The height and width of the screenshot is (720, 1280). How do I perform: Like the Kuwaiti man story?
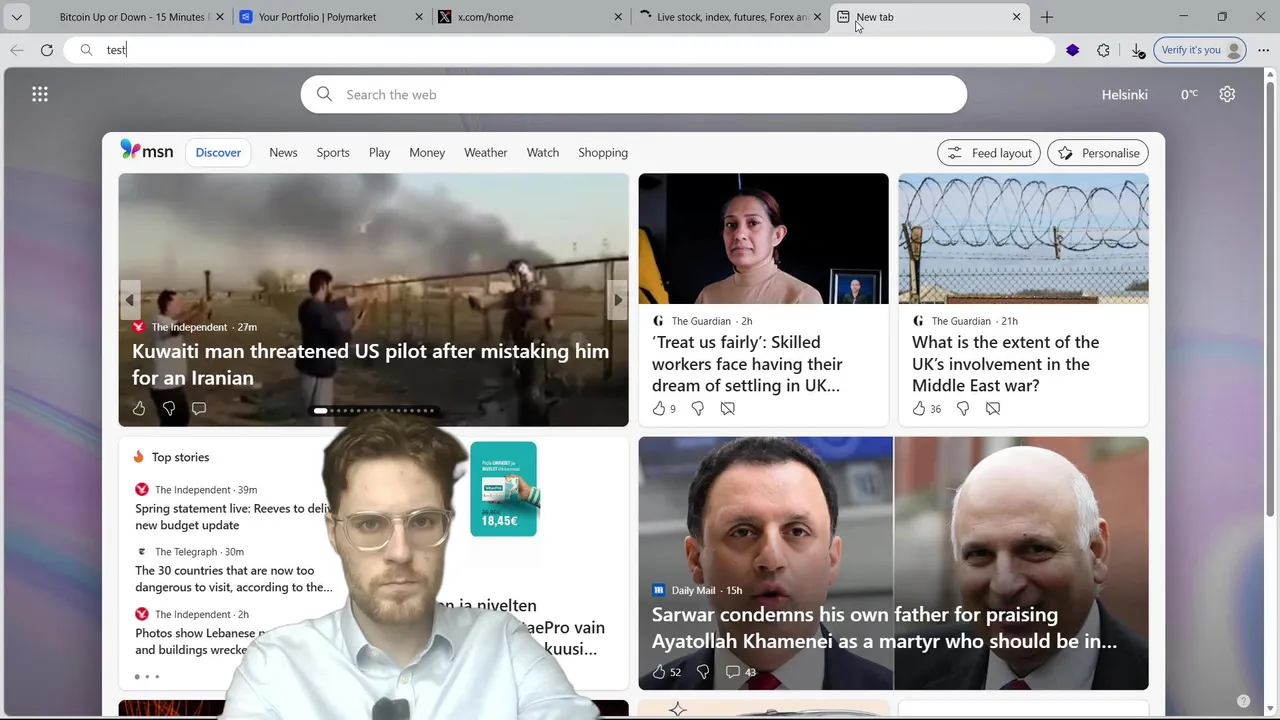[x=139, y=408]
